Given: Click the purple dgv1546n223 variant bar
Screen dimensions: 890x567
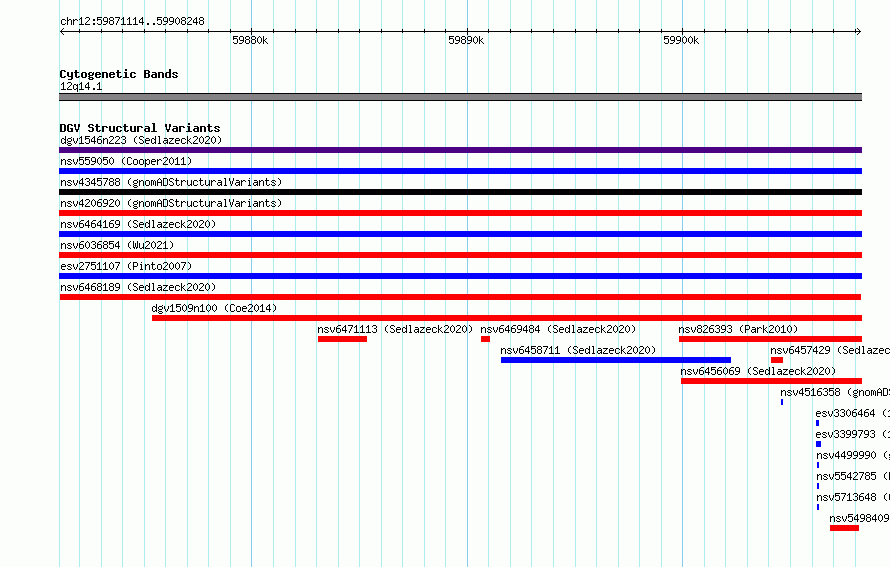Looking at the screenshot, I should pos(460,150).
